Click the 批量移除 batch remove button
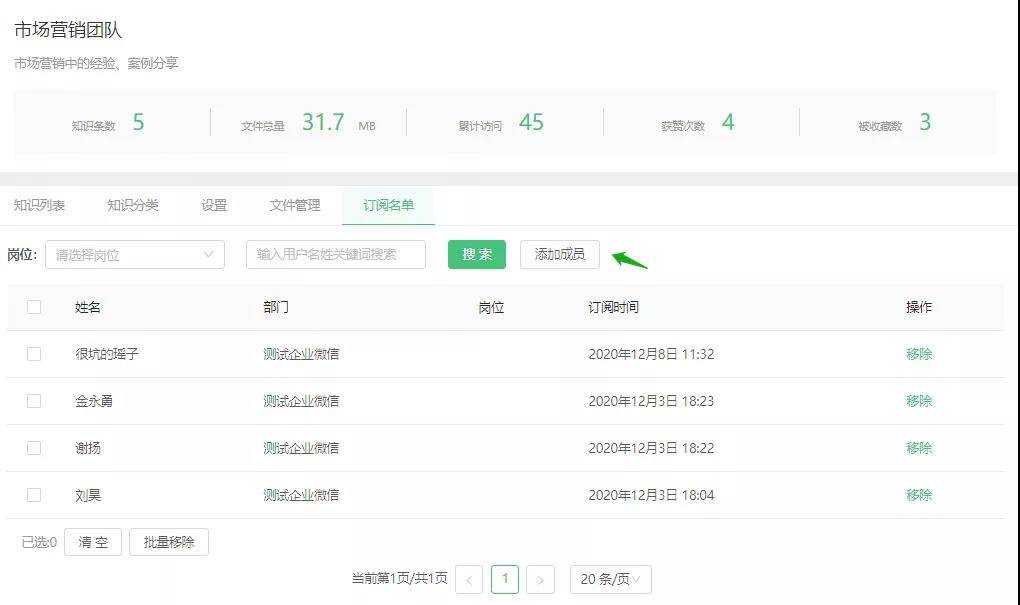Image resolution: width=1020 pixels, height=605 pixels. pos(169,542)
